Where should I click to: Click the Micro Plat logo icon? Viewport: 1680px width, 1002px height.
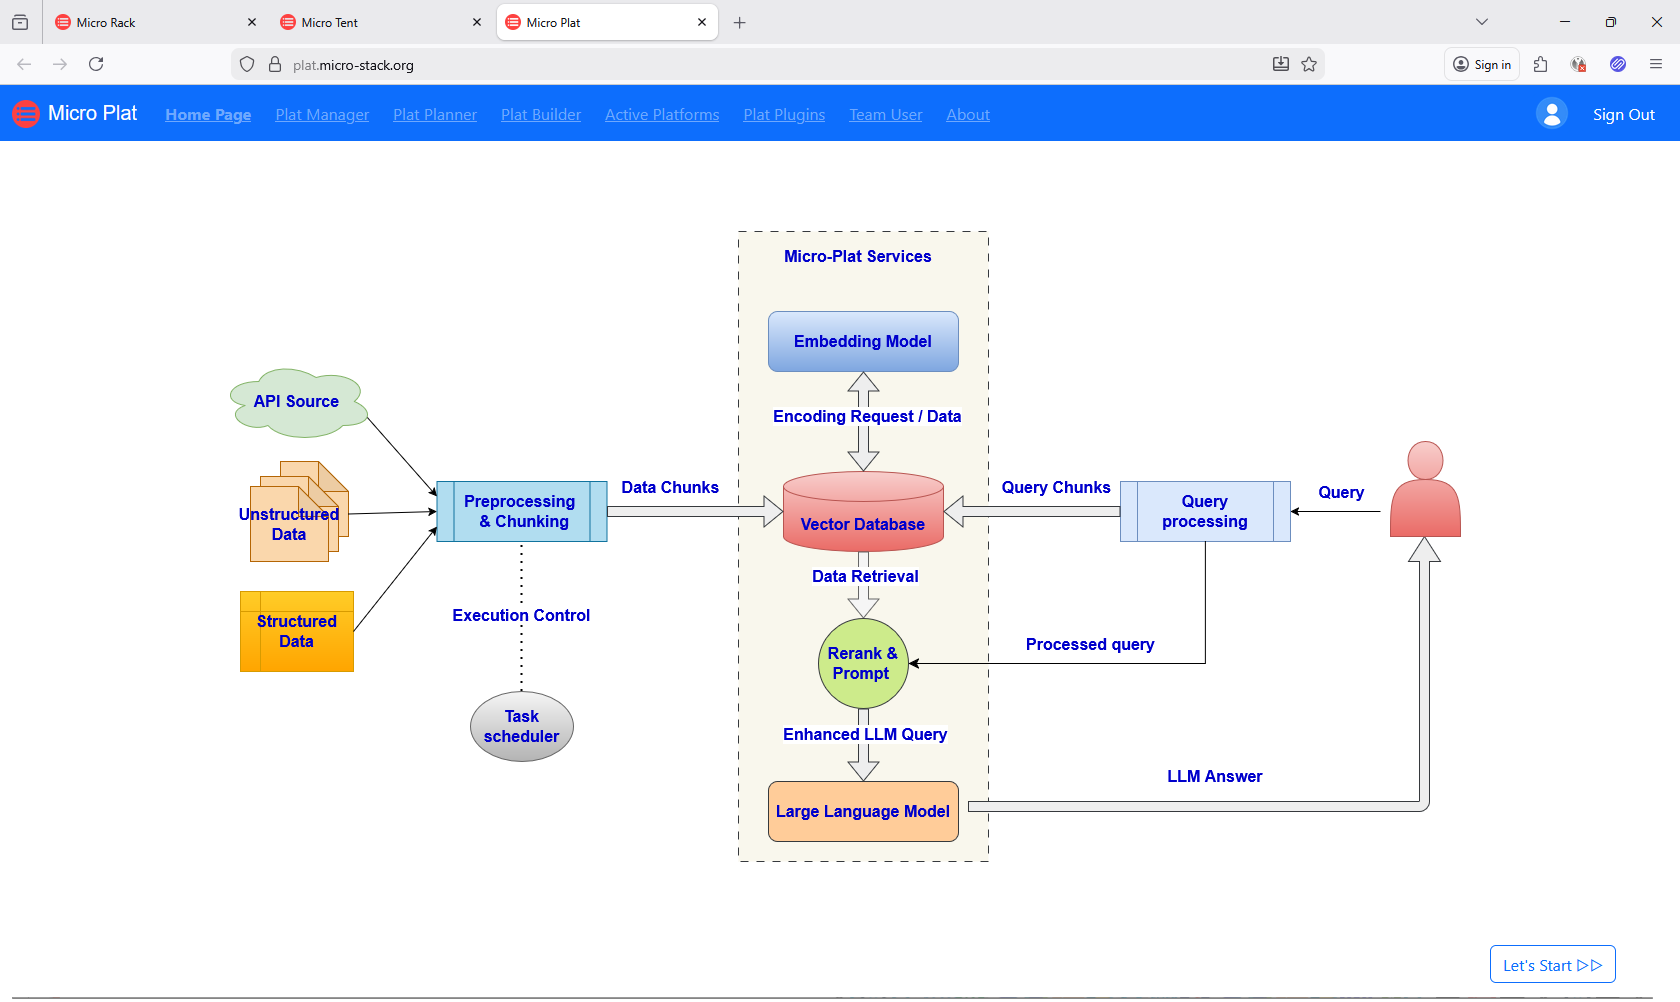[25, 113]
